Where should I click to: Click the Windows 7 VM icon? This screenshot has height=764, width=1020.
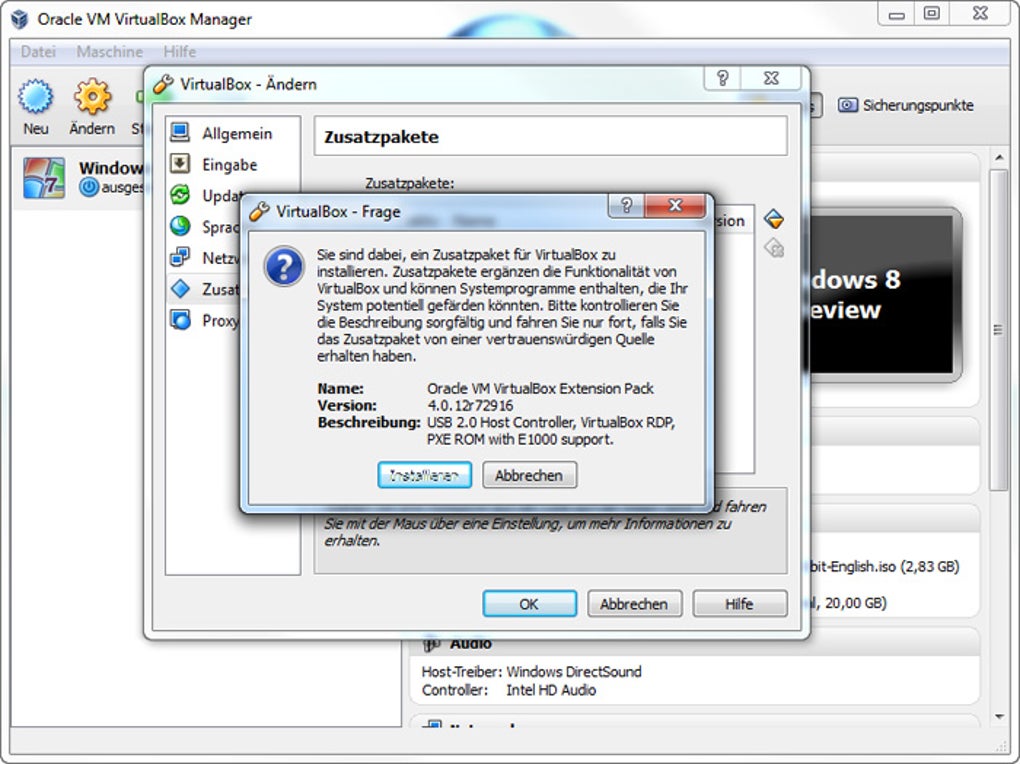(x=44, y=177)
